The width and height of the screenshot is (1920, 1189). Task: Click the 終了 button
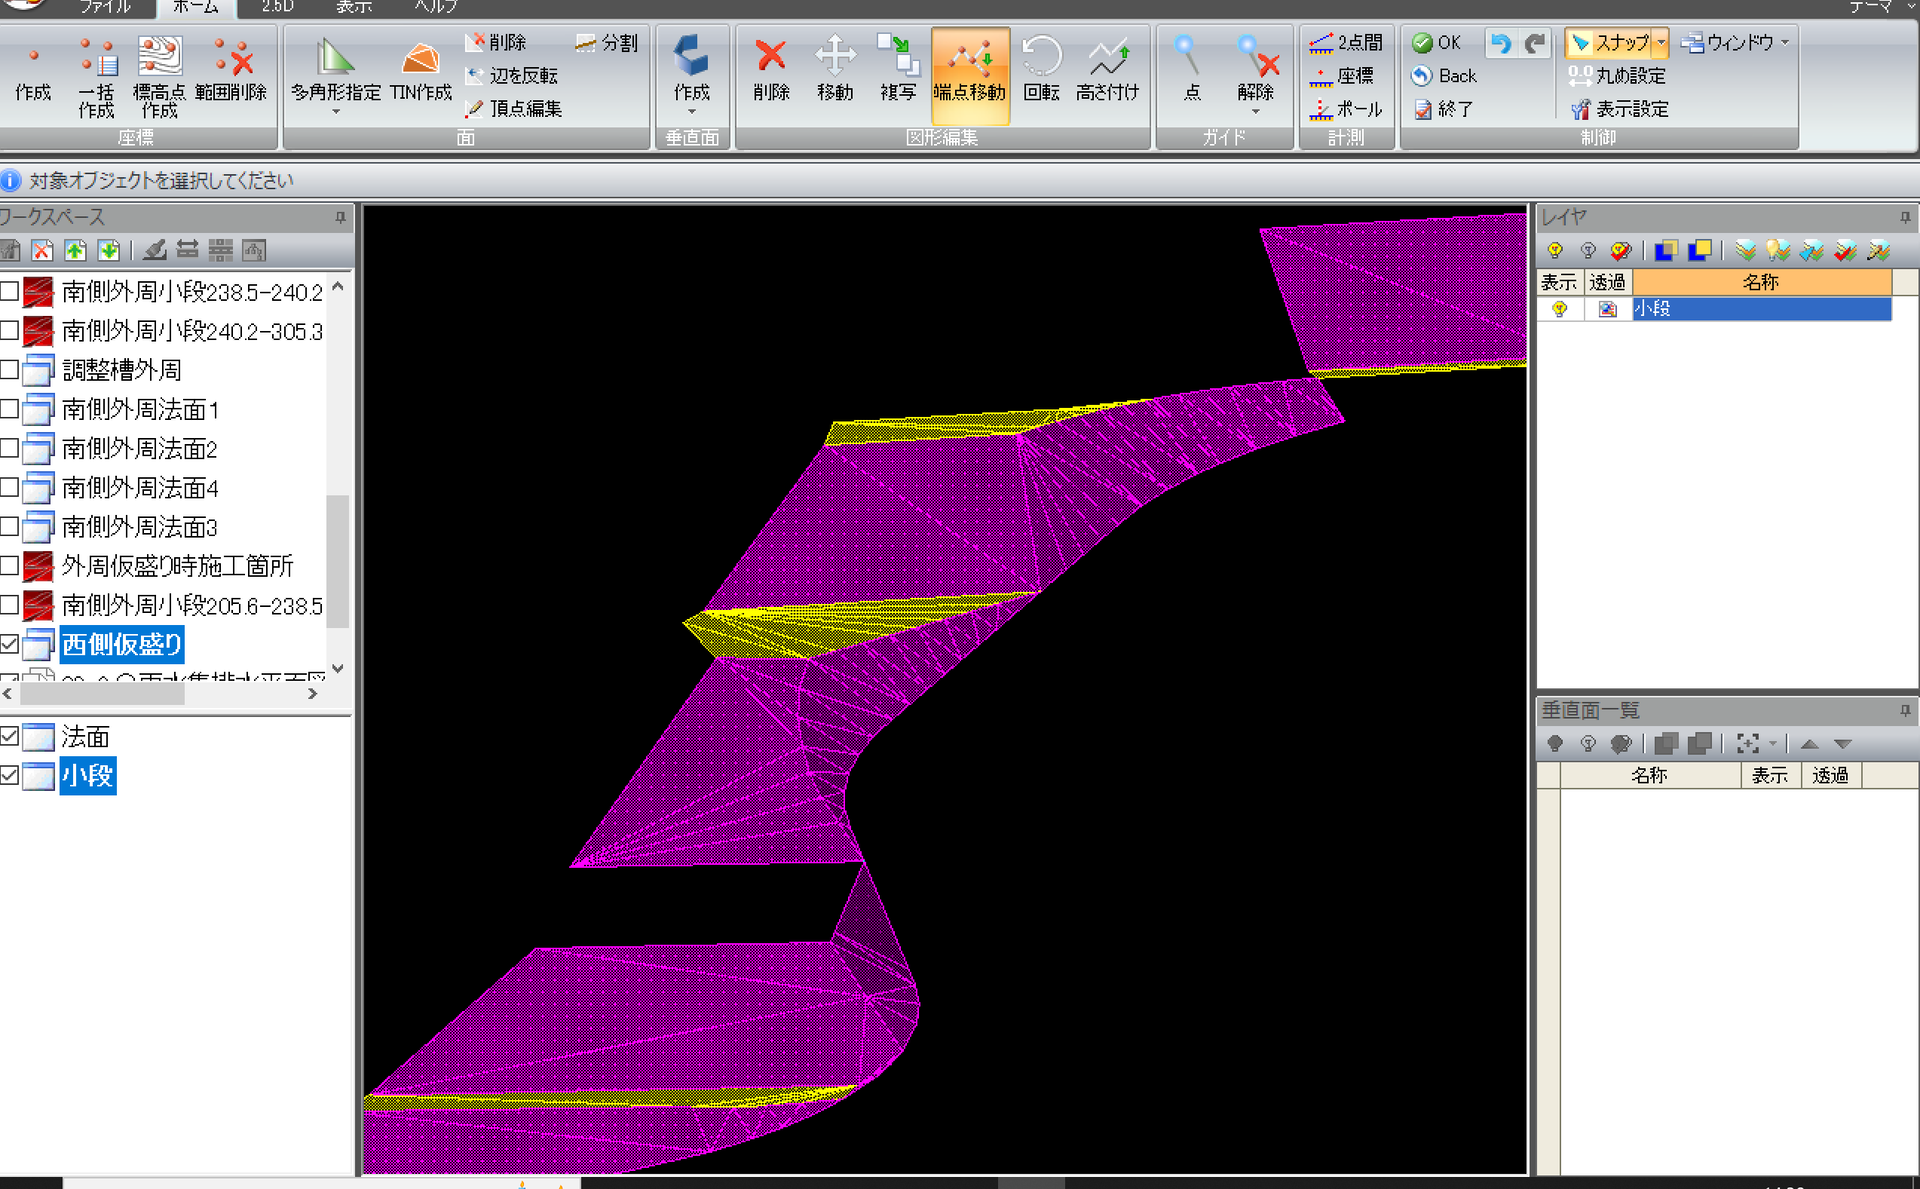click(x=1443, y=109)
